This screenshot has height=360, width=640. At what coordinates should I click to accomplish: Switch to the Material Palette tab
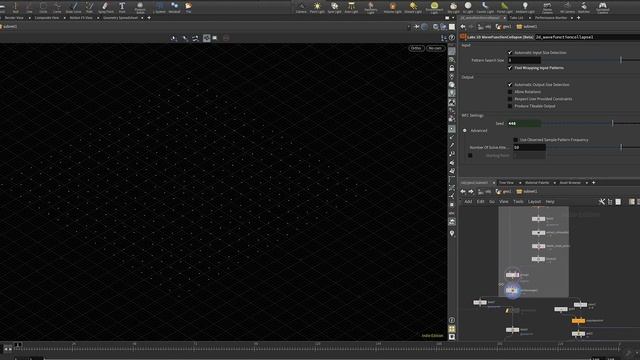(537, 183)
